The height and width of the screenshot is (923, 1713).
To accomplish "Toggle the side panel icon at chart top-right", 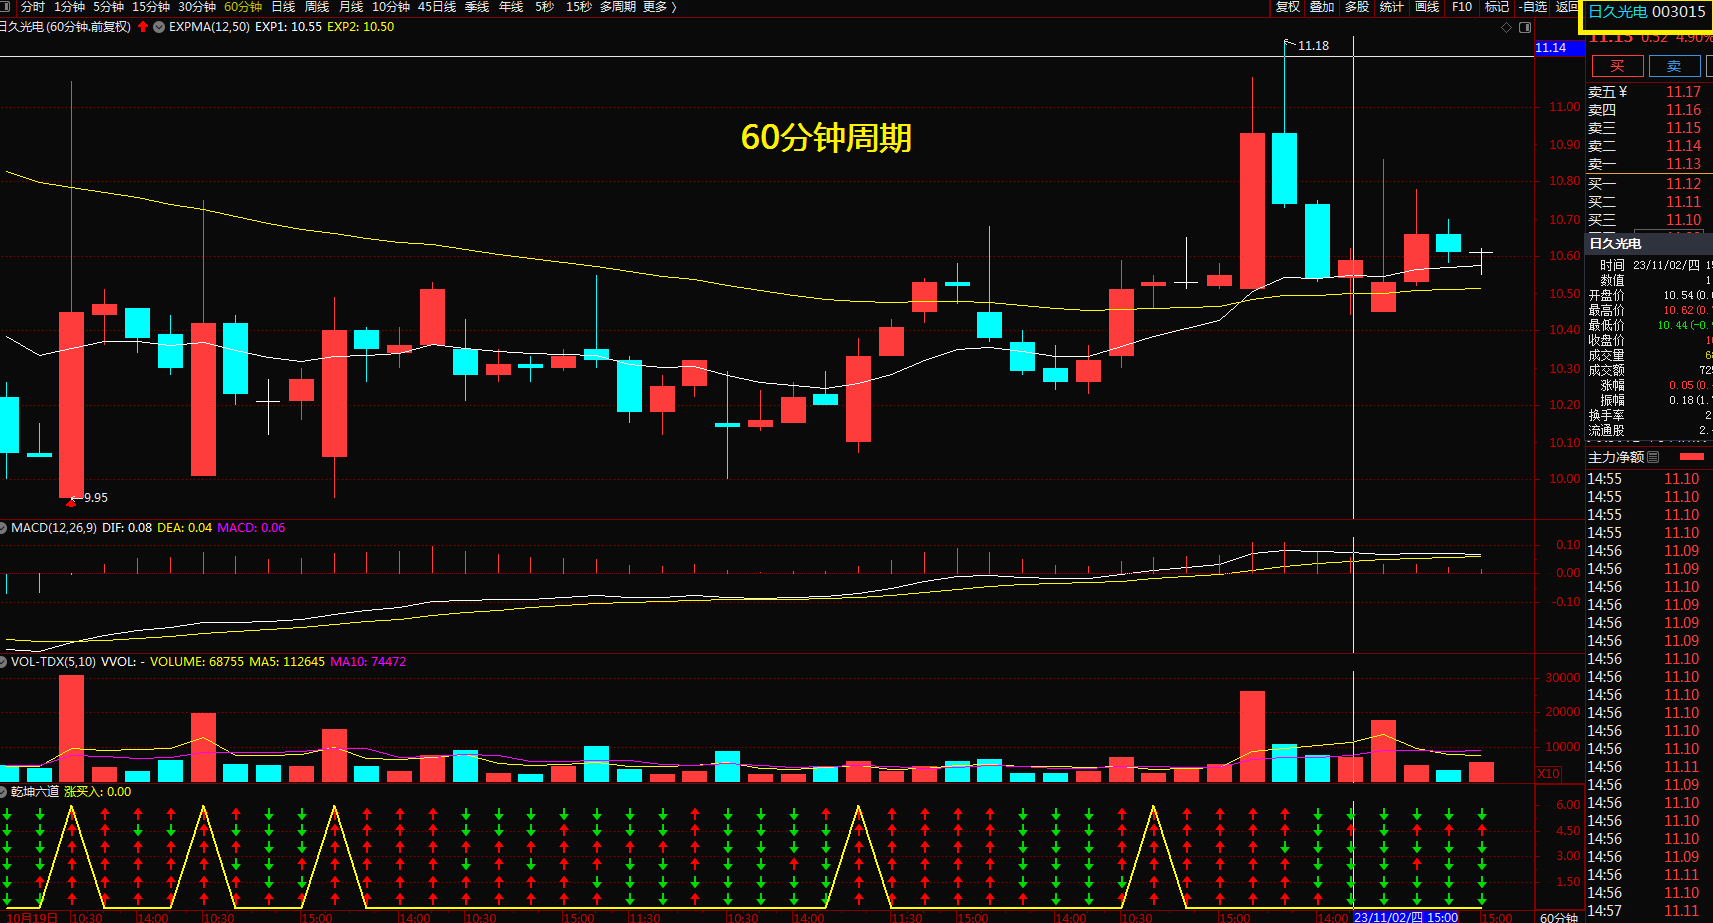I will coord(1524,27).
